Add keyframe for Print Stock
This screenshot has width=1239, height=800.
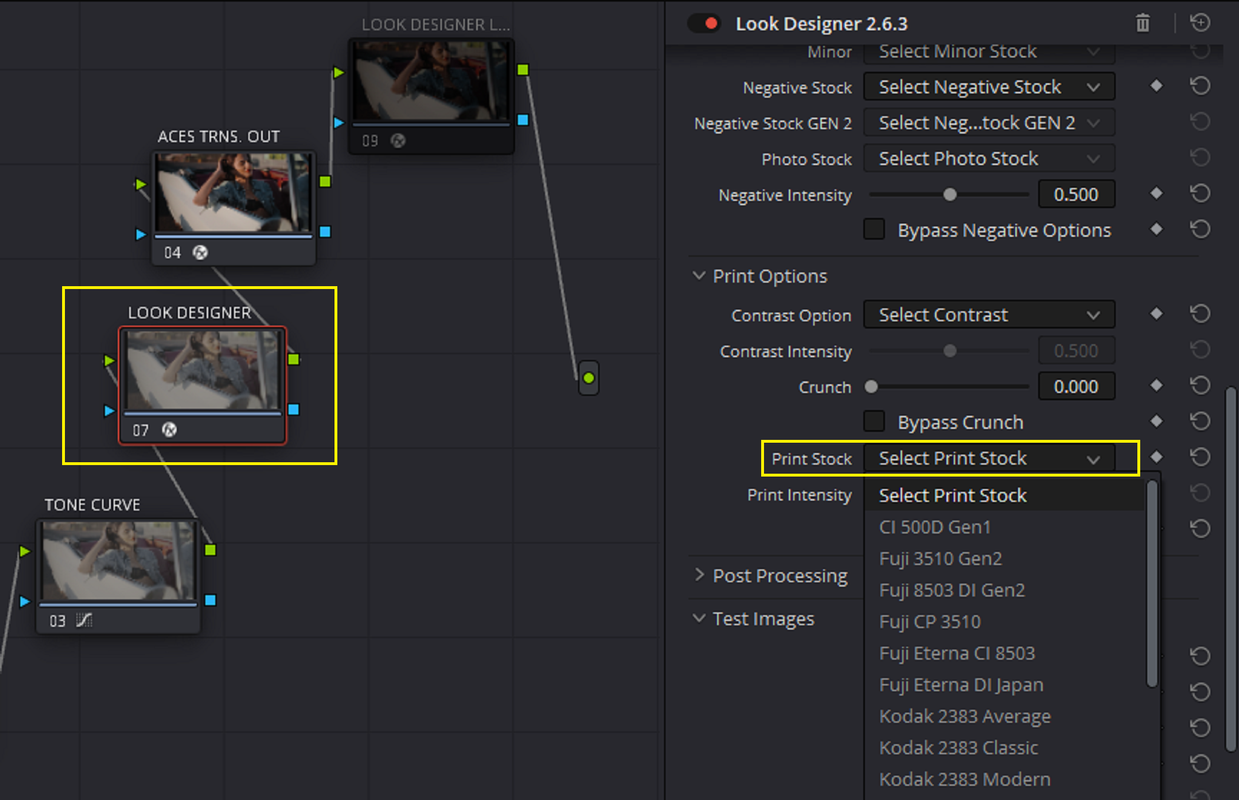1156,457
